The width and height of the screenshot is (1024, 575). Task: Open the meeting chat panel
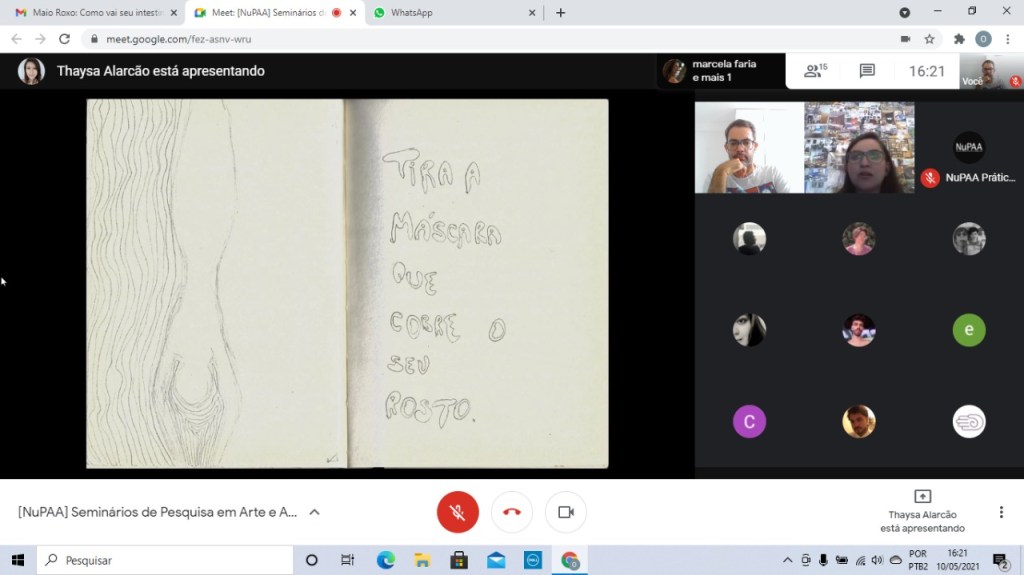[x=867, y=71]
